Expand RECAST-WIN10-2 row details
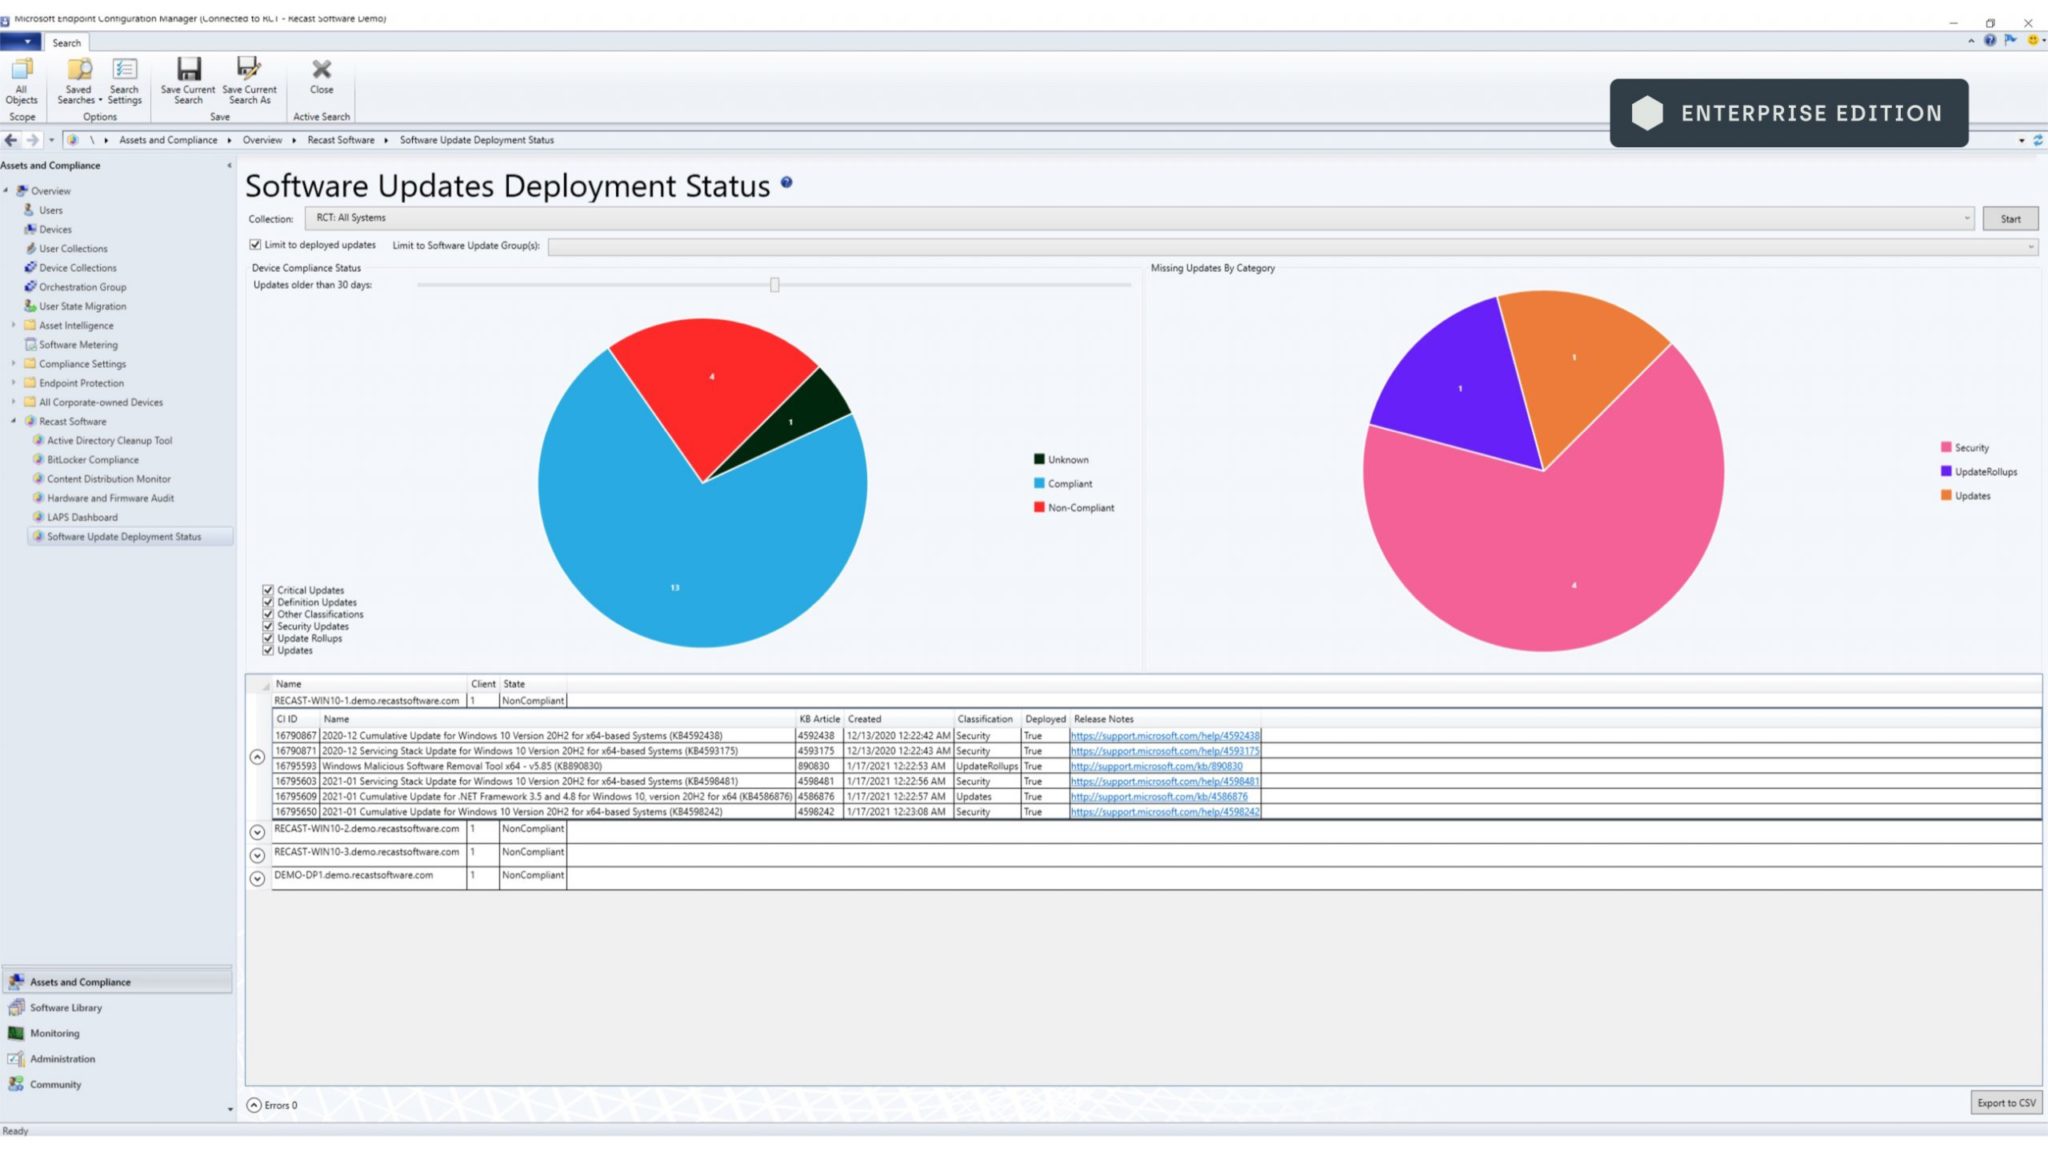Screen dimensions: 2048x1152 [257, 832]
